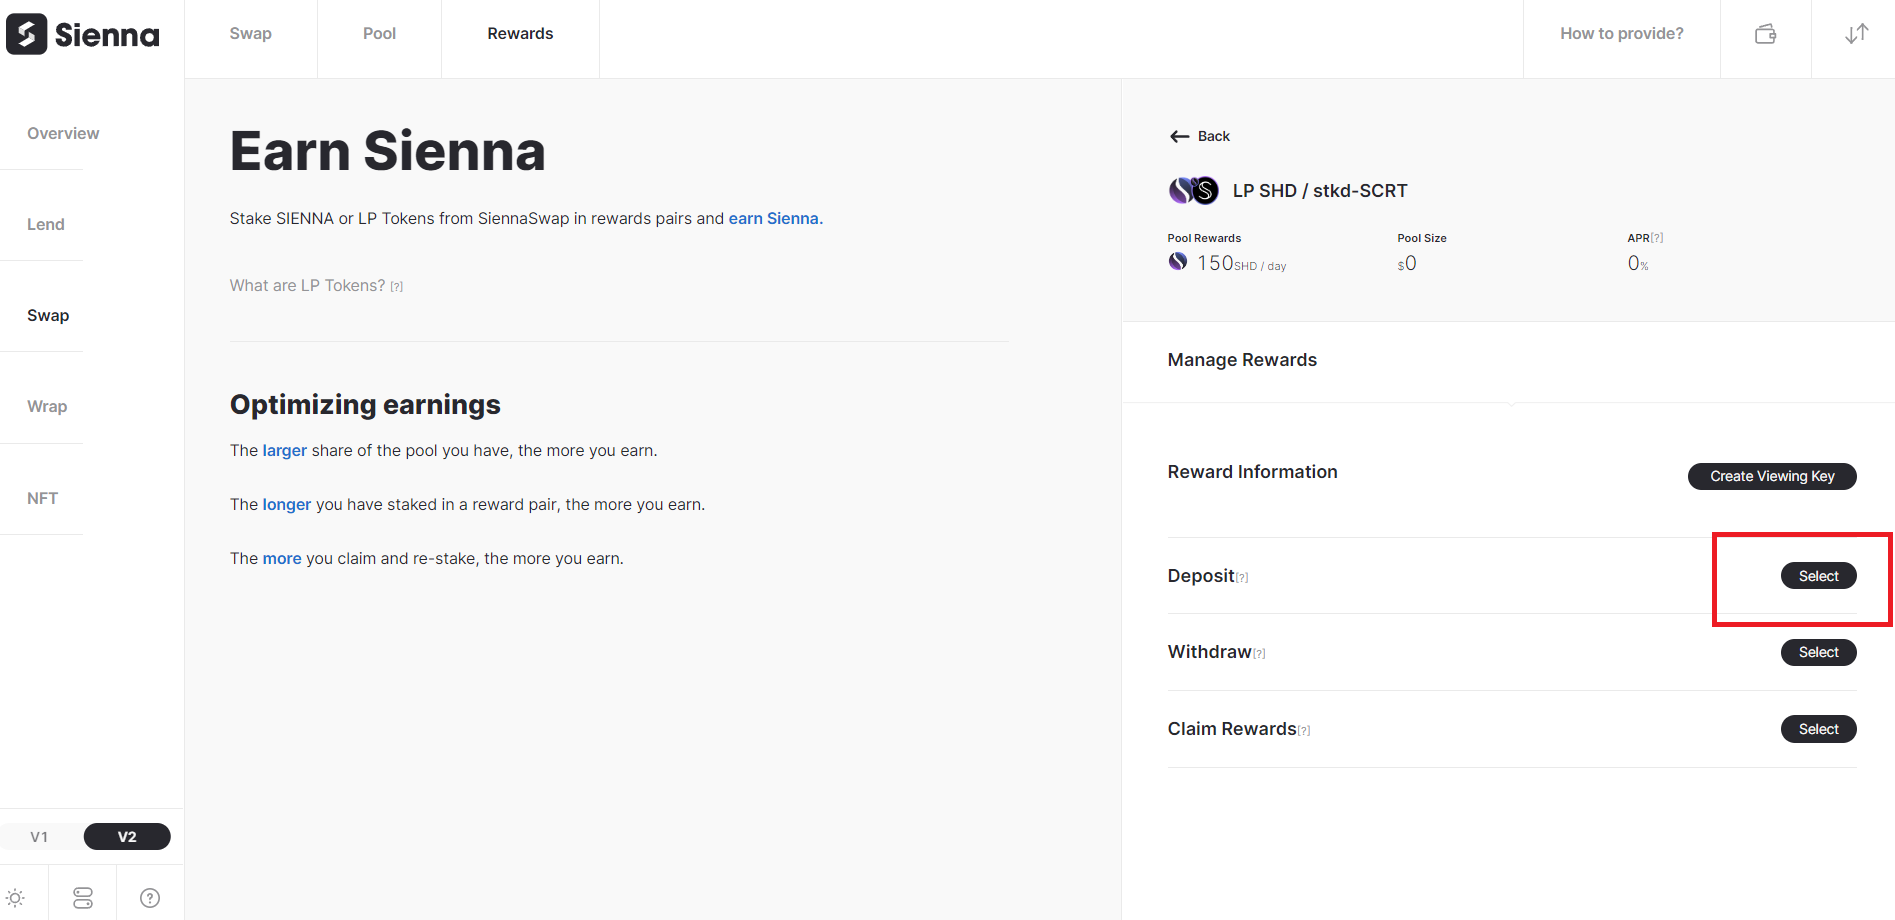Click the SHD coin icon beside 150

click(x=1178, y=261)
